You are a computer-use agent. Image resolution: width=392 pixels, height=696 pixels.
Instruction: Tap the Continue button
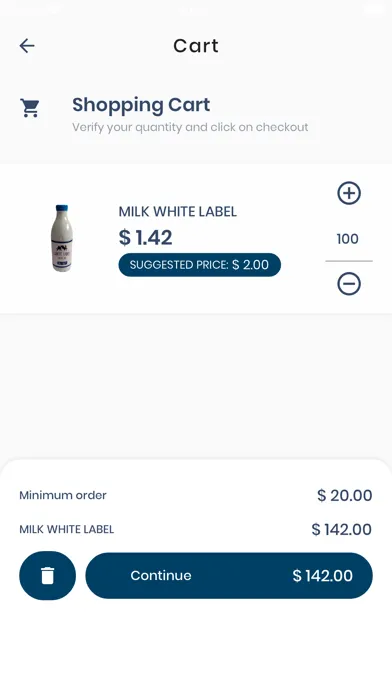coord(229,576)
